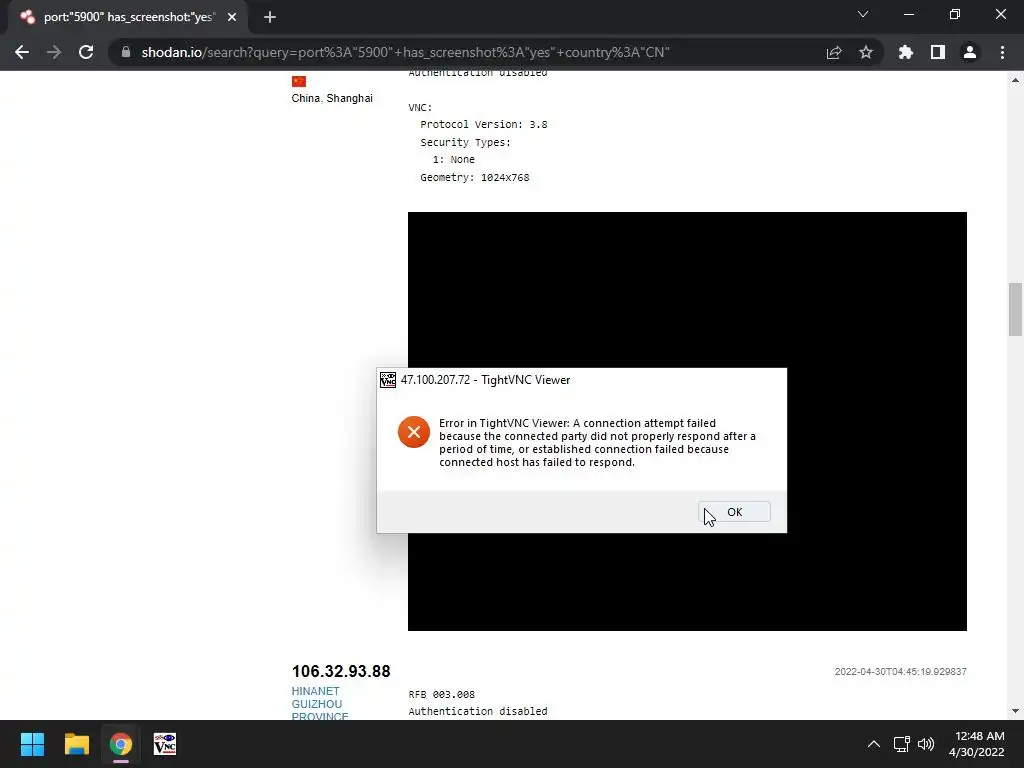Open the Chrome profile menu
1024x768 pixels.
(970, 52)
